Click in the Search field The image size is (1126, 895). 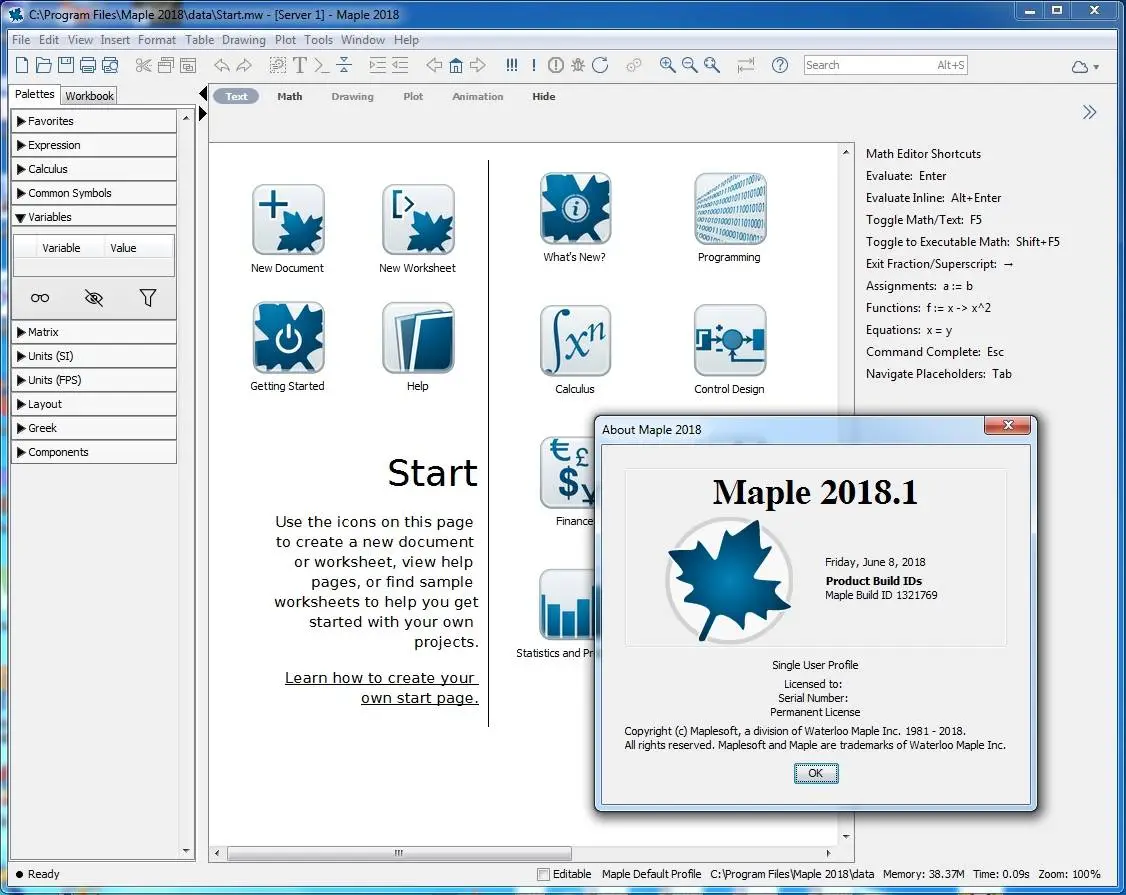885,65
